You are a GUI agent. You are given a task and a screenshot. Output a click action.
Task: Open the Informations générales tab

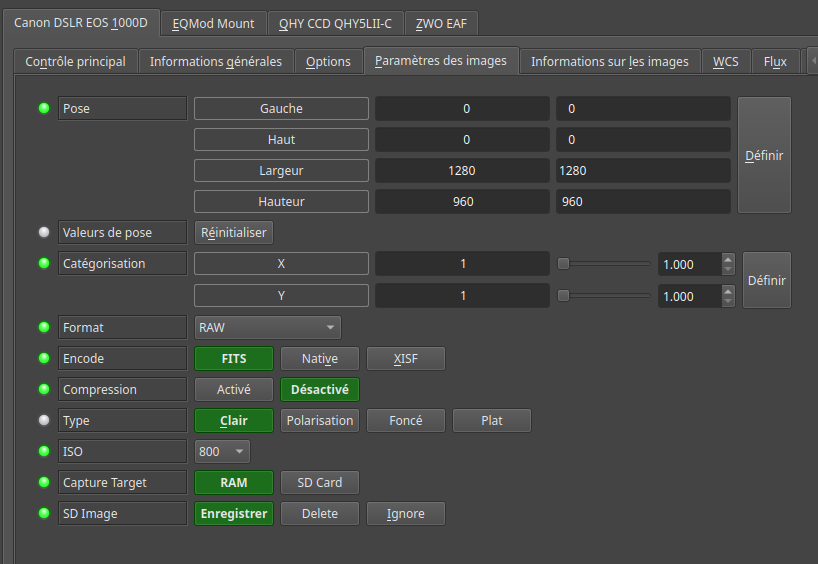pyautogui.click(x=215, y=61)
